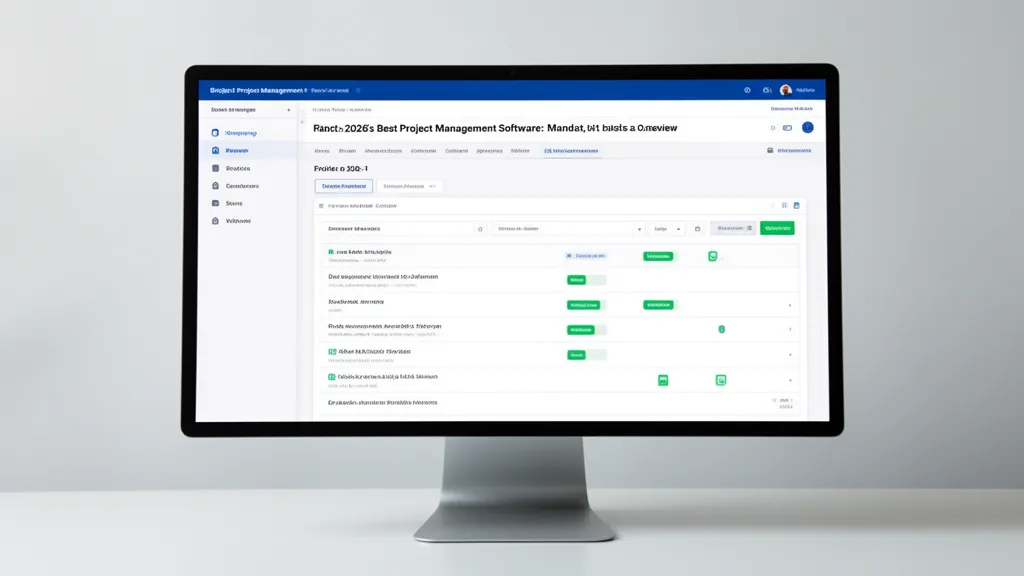Image resolution: width=1024 pixels, height=576 pixels.
Task: Click into the search field in filter row
Action: pos(398,229)
